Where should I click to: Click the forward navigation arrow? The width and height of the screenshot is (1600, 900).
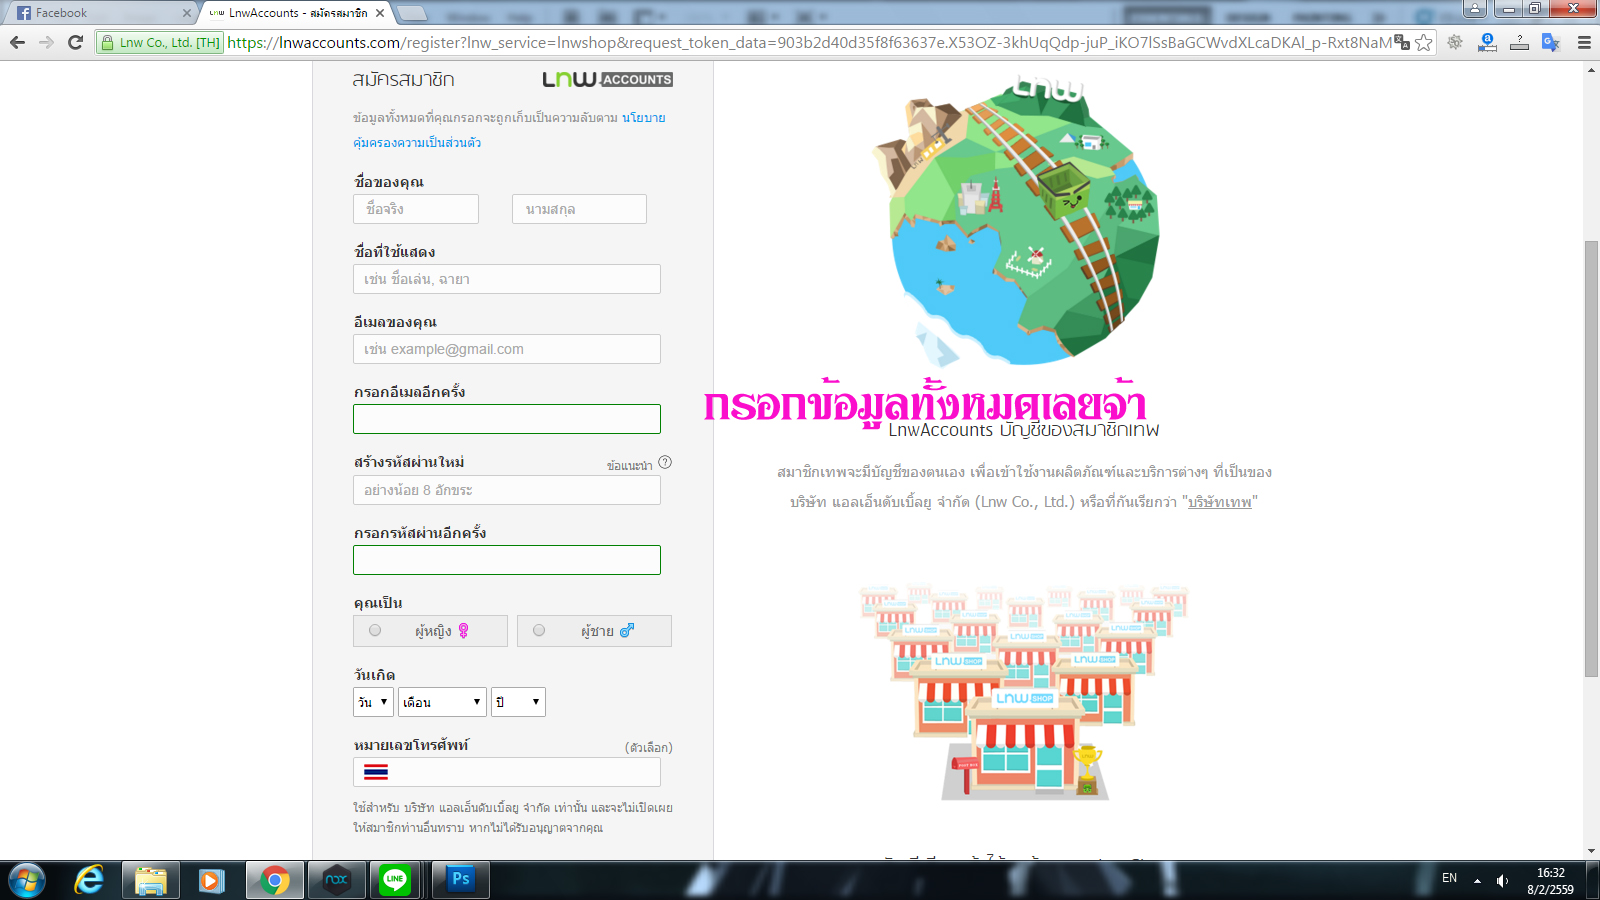46,42
